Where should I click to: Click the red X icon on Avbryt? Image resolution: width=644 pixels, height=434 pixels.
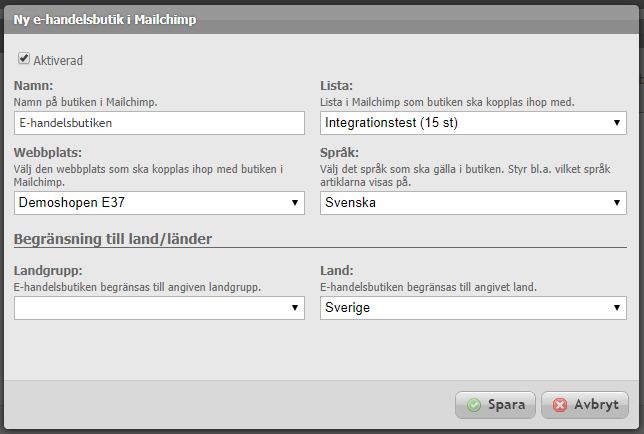[560, 405]
